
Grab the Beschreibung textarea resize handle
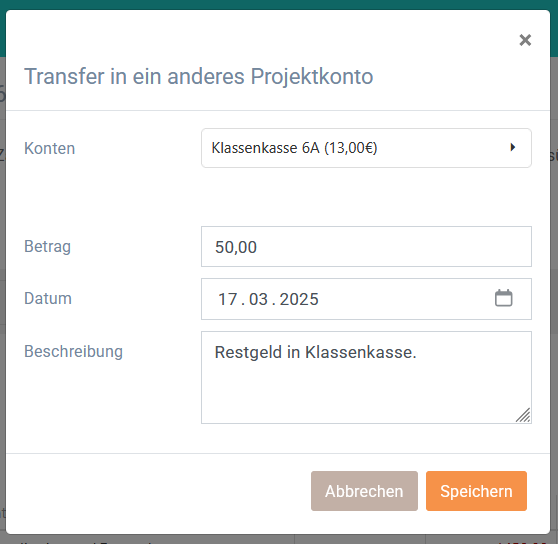pyautogui.click(x=523, y=415)
